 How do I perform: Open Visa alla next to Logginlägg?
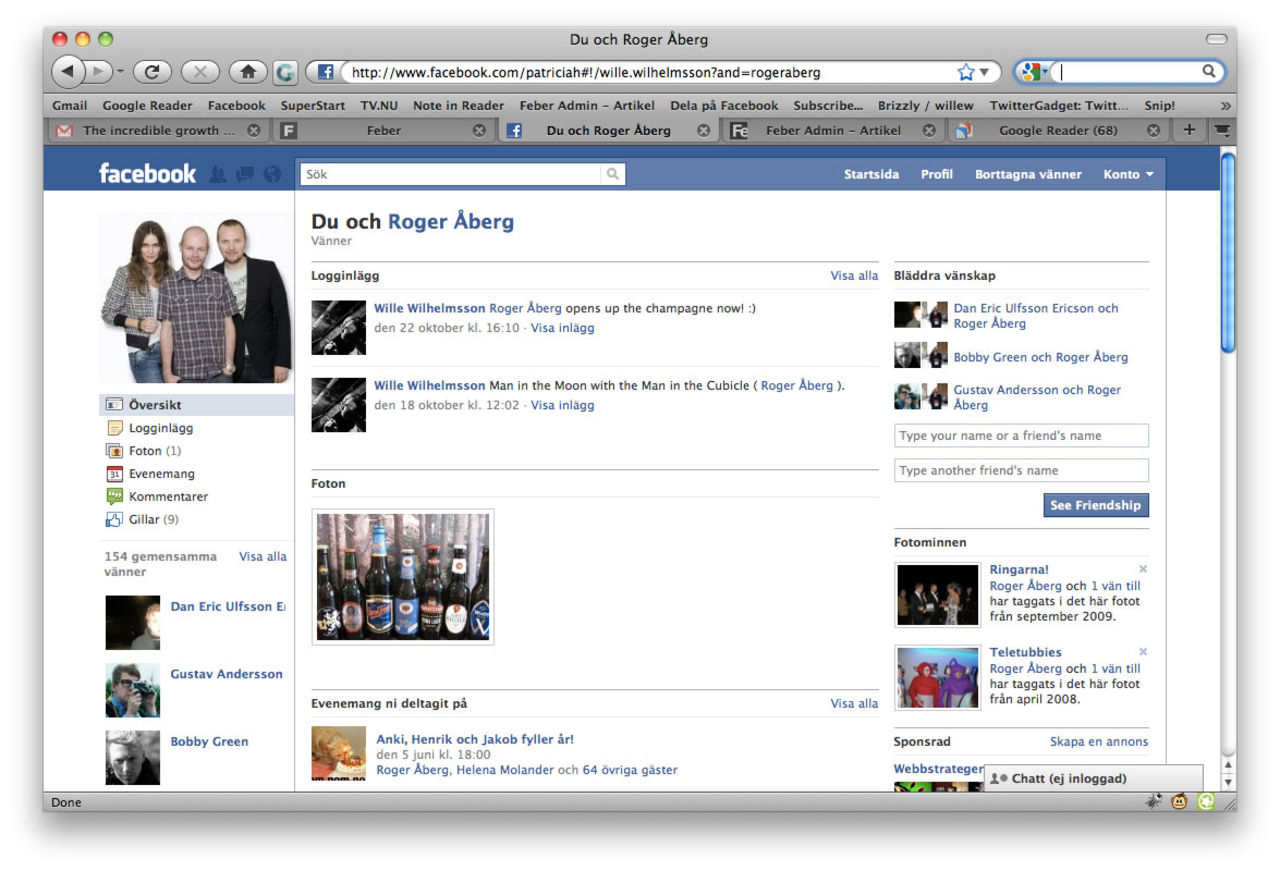pos(853,275)
